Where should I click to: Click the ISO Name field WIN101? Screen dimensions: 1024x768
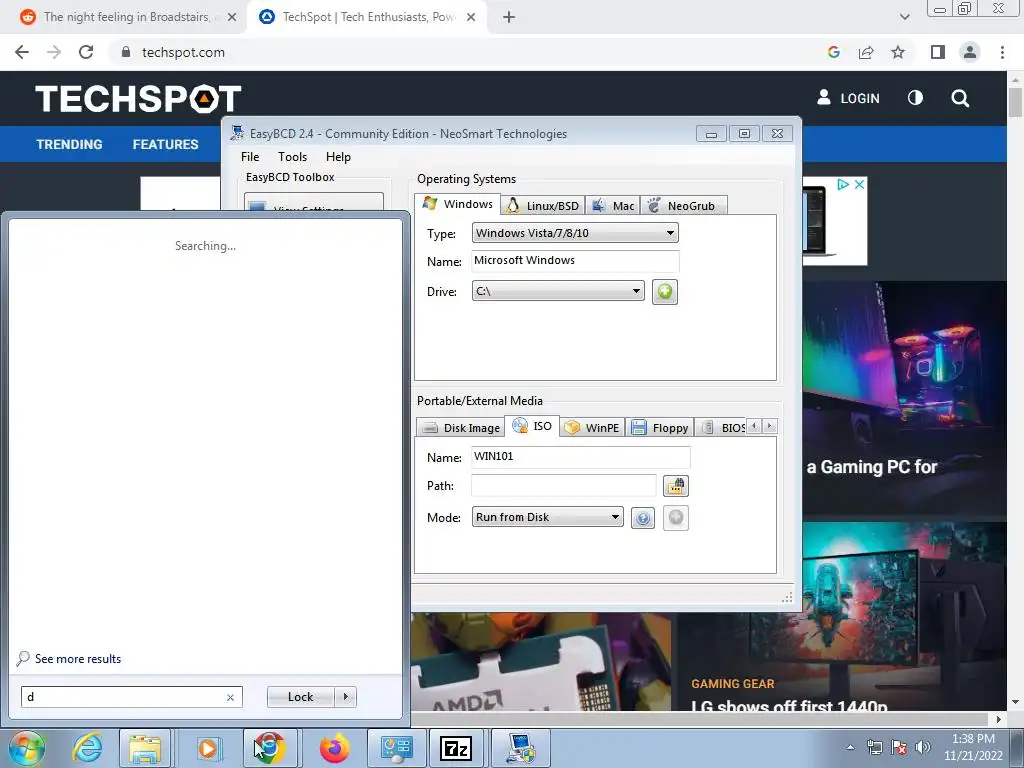[x=581, y=456]
